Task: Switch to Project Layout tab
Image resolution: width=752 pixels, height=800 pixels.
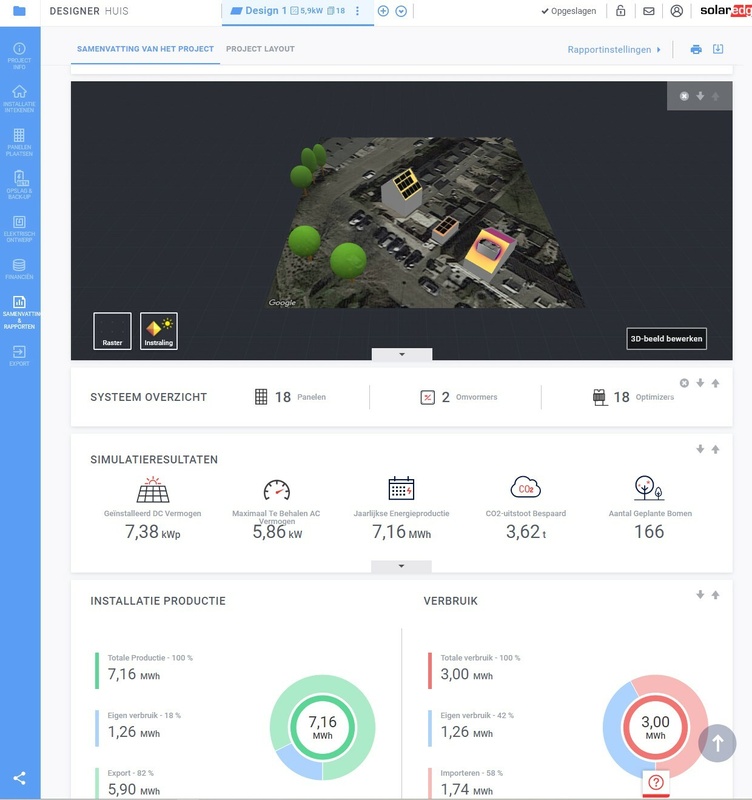Action: 260,49
